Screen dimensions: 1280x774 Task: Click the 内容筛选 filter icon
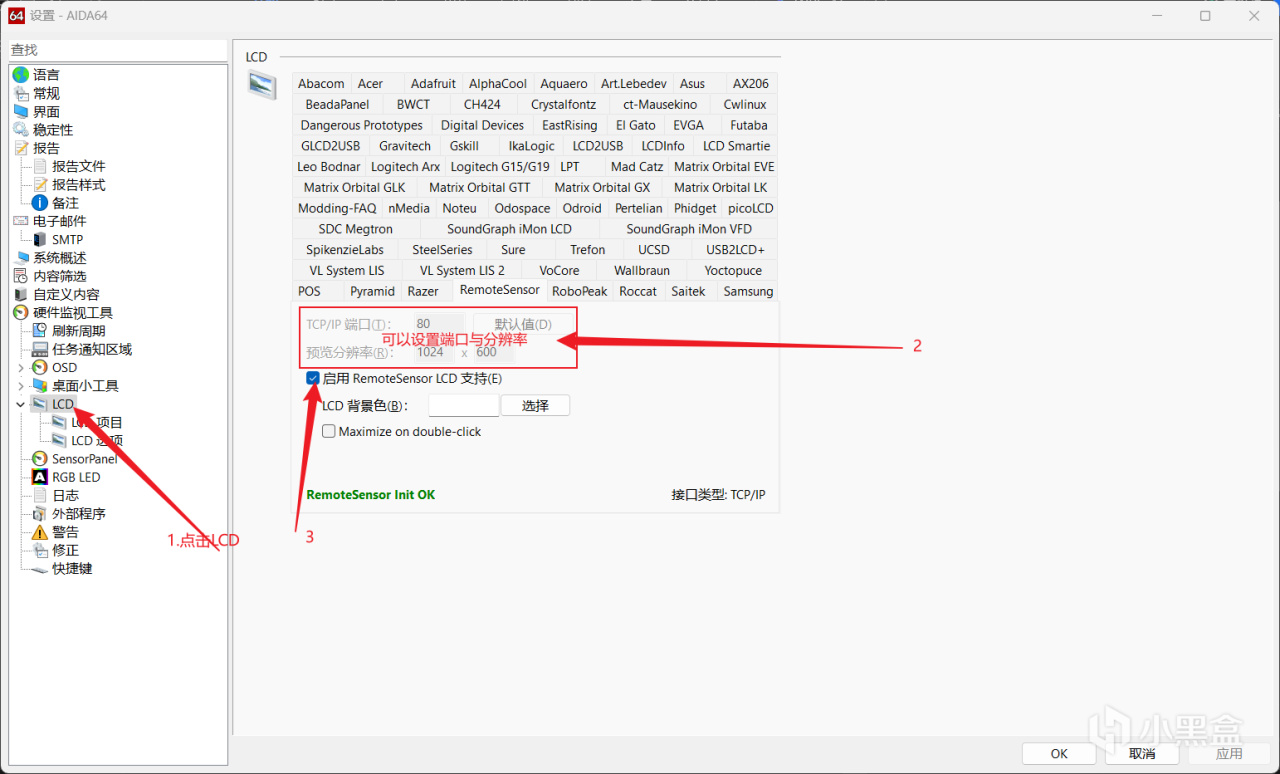pyautogui.click(x=21, y=276)
